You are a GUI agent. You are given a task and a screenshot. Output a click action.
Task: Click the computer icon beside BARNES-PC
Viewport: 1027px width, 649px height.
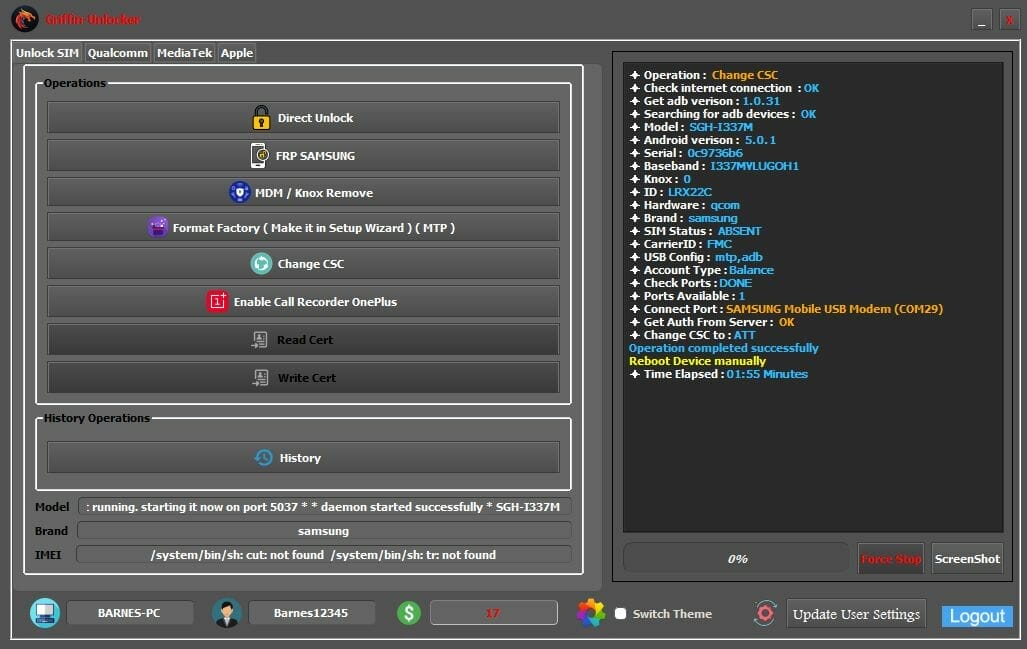click(x=44, y=613)
